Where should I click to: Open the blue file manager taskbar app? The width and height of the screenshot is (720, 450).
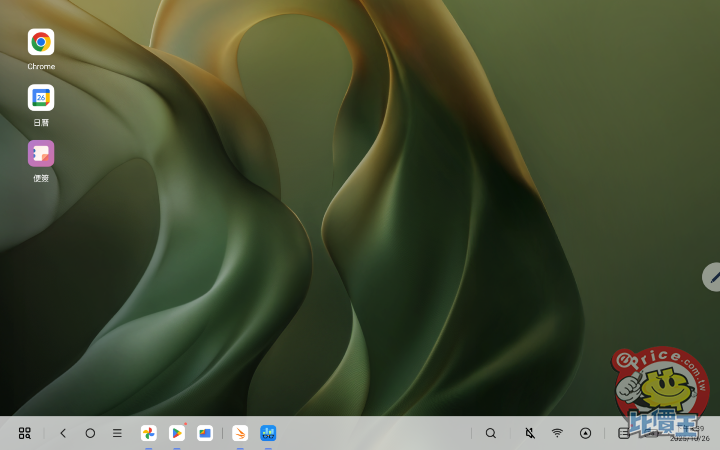[x=205, y=433]
